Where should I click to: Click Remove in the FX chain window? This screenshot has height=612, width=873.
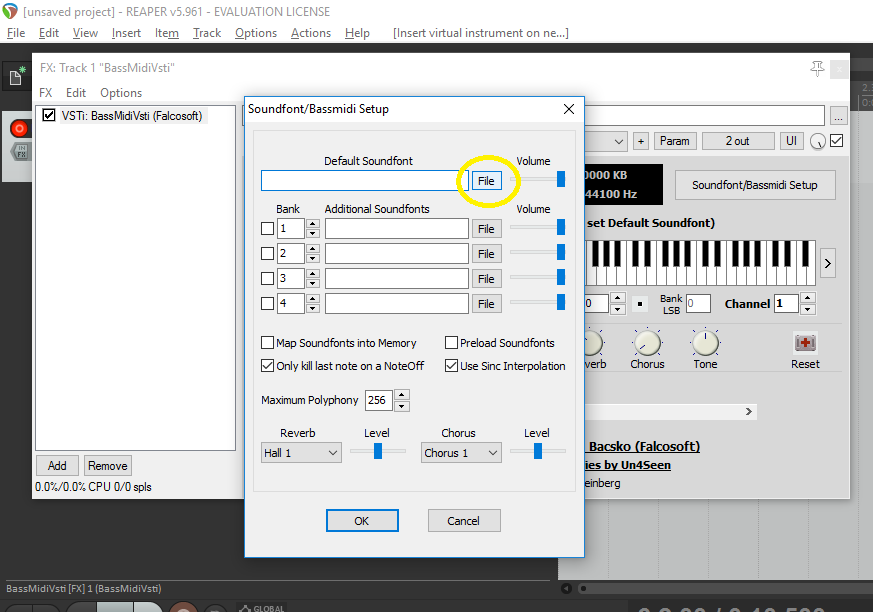coord(107,466)
